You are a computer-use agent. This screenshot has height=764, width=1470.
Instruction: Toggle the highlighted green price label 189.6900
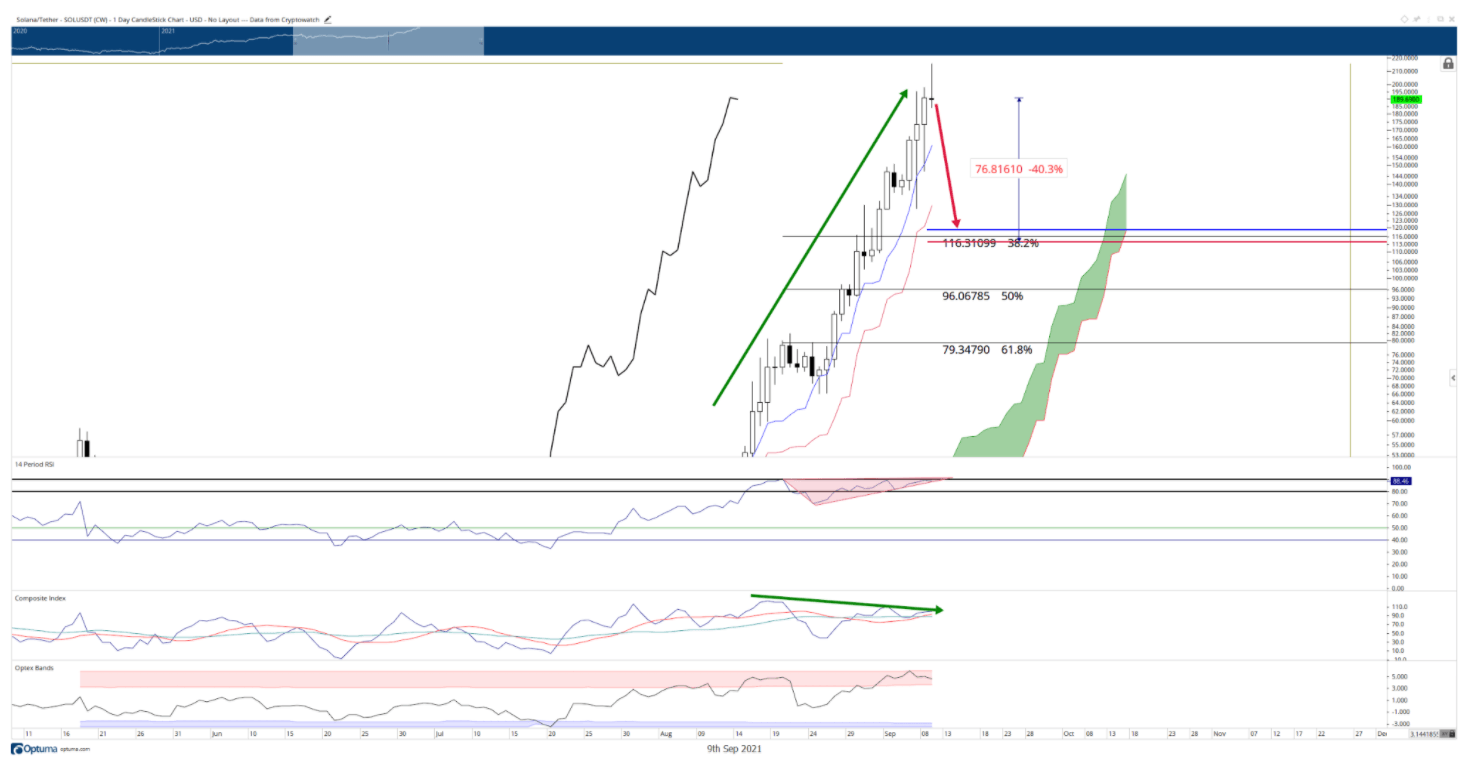pyautogui.click(x=1406, y=99)
